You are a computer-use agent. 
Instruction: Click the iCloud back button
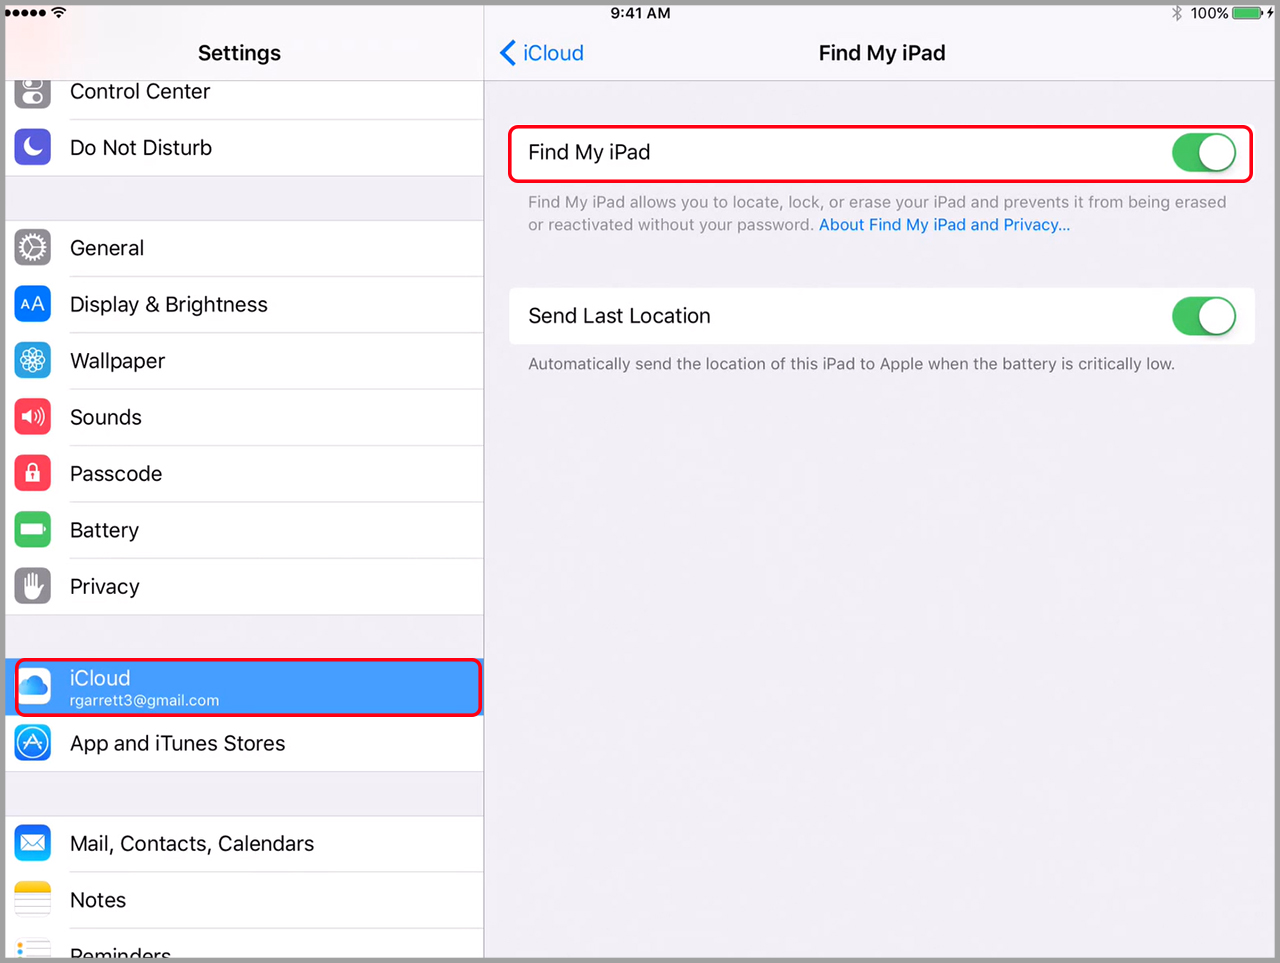541,52
